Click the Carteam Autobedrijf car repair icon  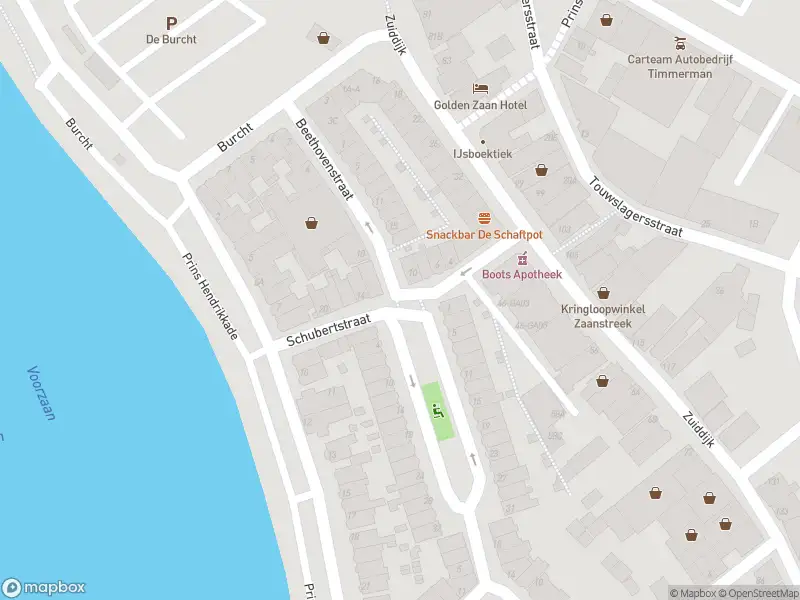tap(680, 43)
